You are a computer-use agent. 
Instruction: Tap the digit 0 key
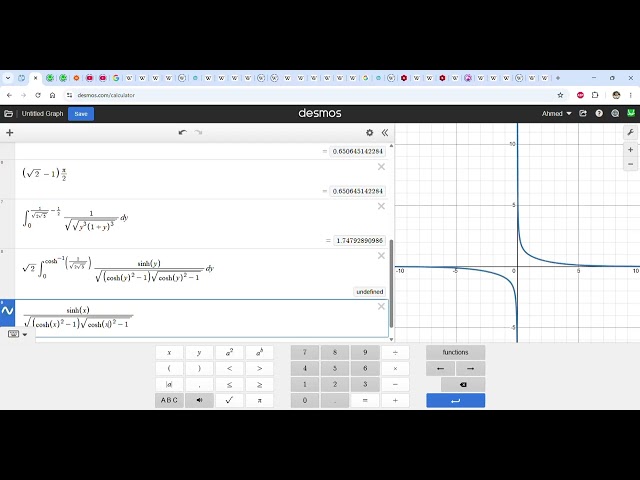(305, 400)
